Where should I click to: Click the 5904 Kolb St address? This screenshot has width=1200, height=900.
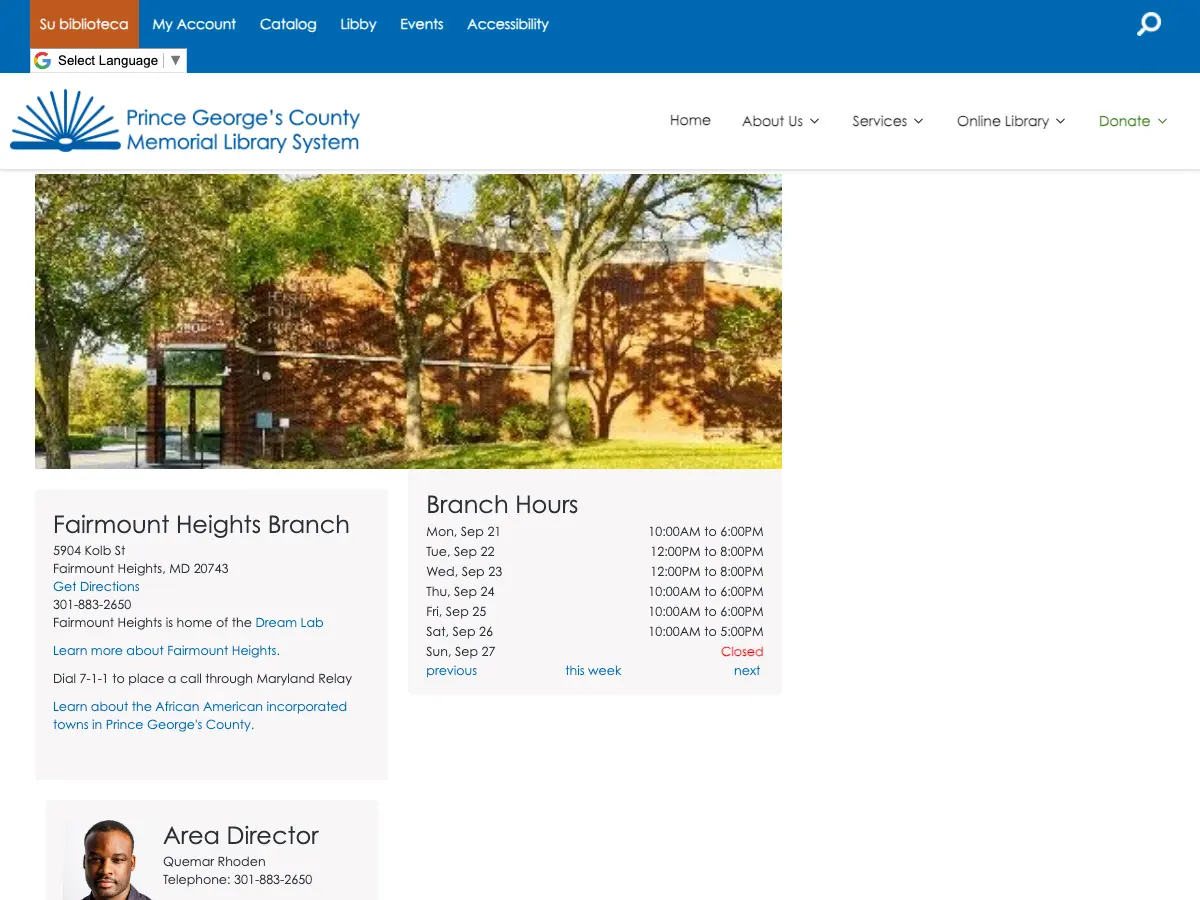tap(89, 551)
